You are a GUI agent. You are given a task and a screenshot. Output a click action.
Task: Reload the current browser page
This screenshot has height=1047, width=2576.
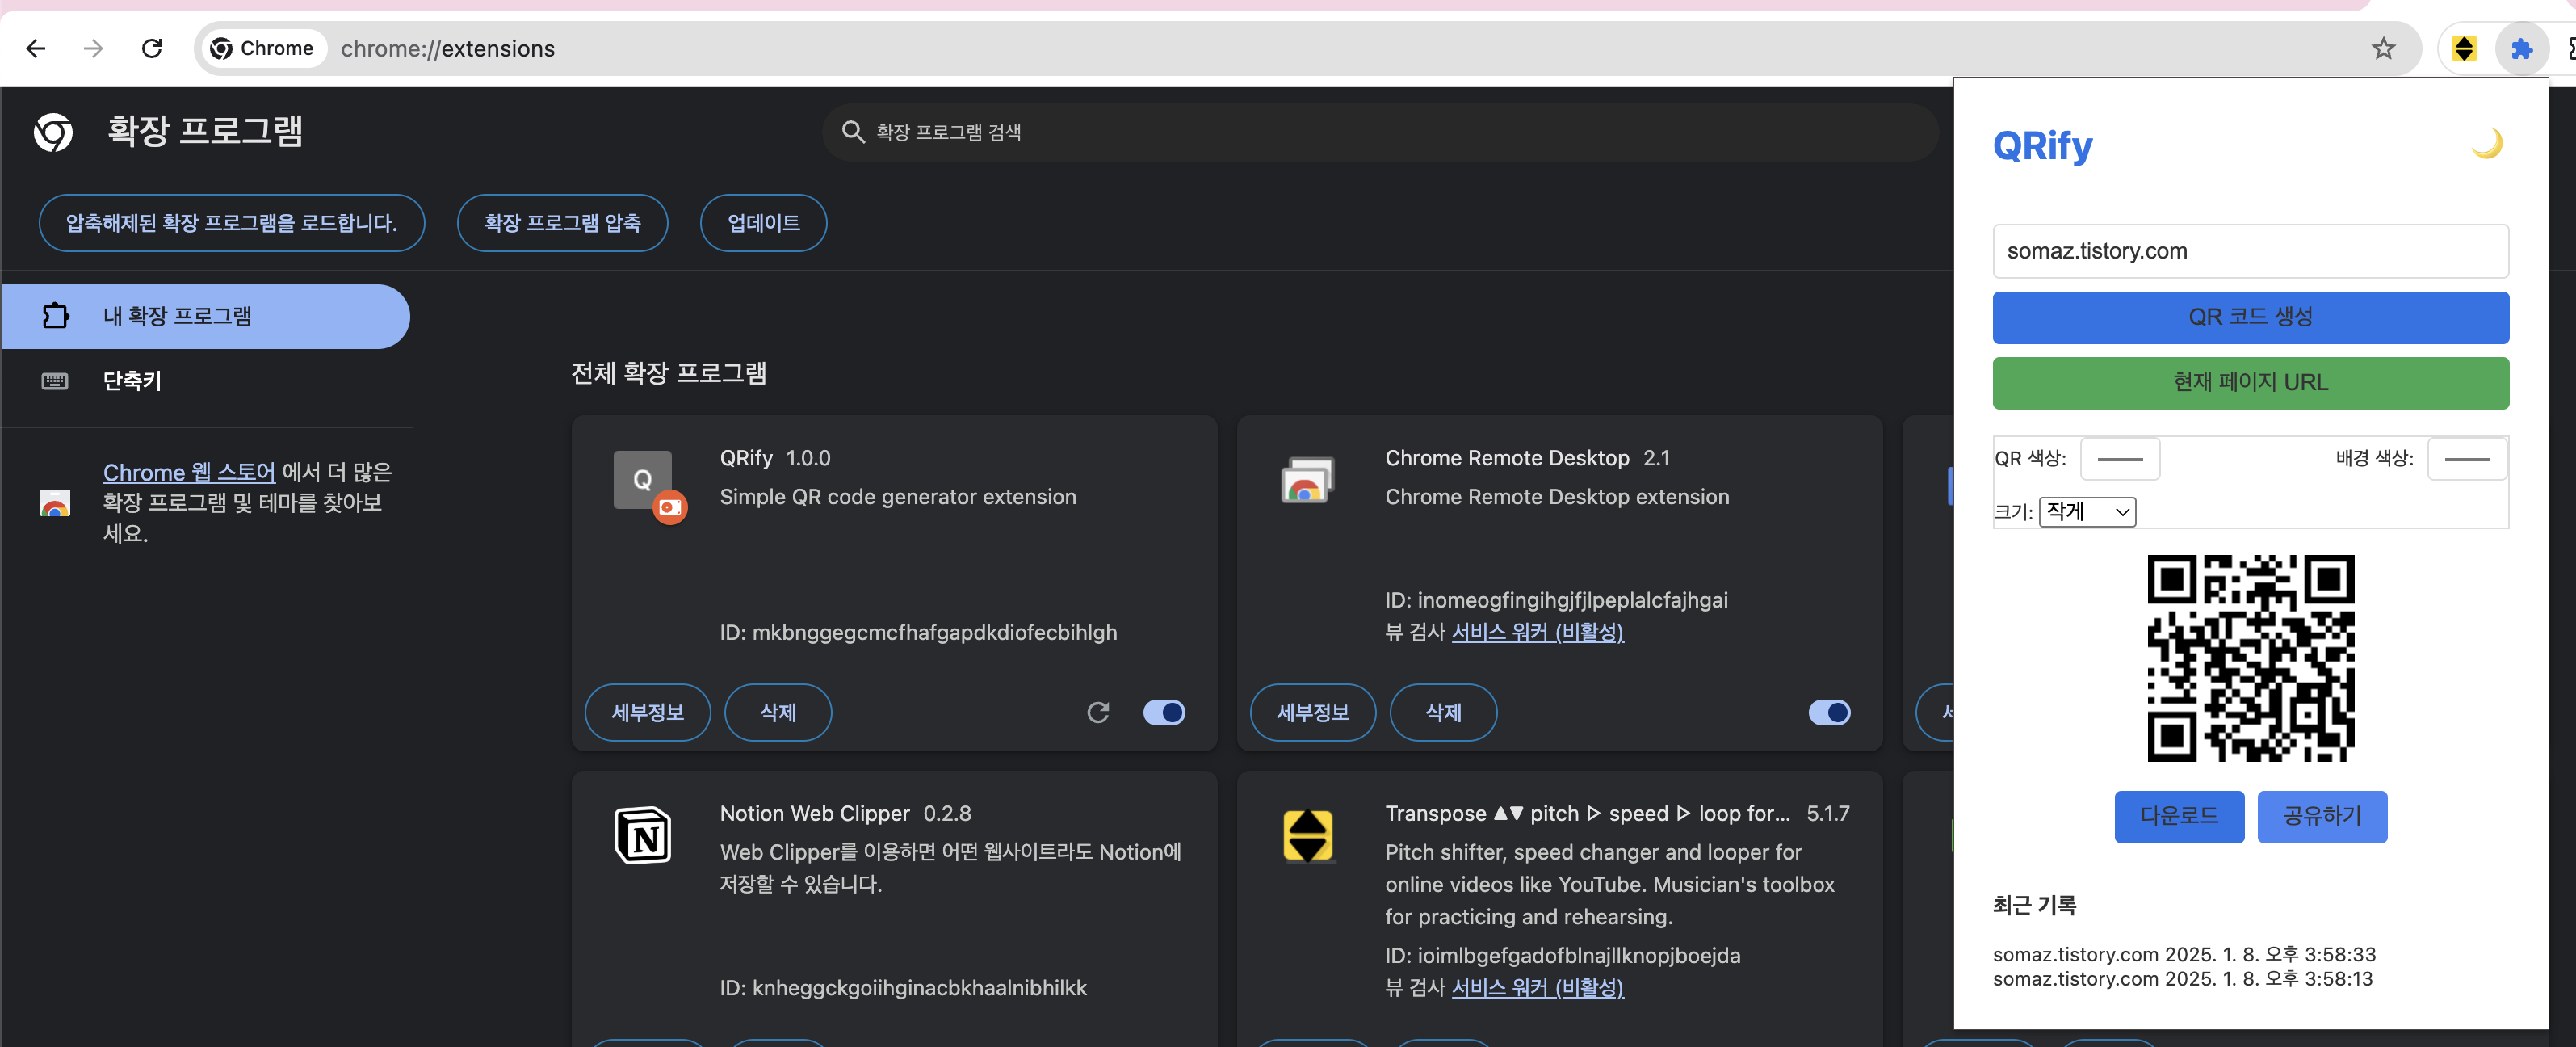pos(152,48)
